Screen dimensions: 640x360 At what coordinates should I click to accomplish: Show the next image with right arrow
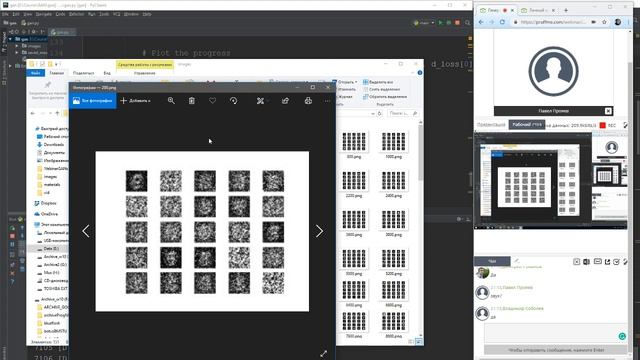coord(319,231)
